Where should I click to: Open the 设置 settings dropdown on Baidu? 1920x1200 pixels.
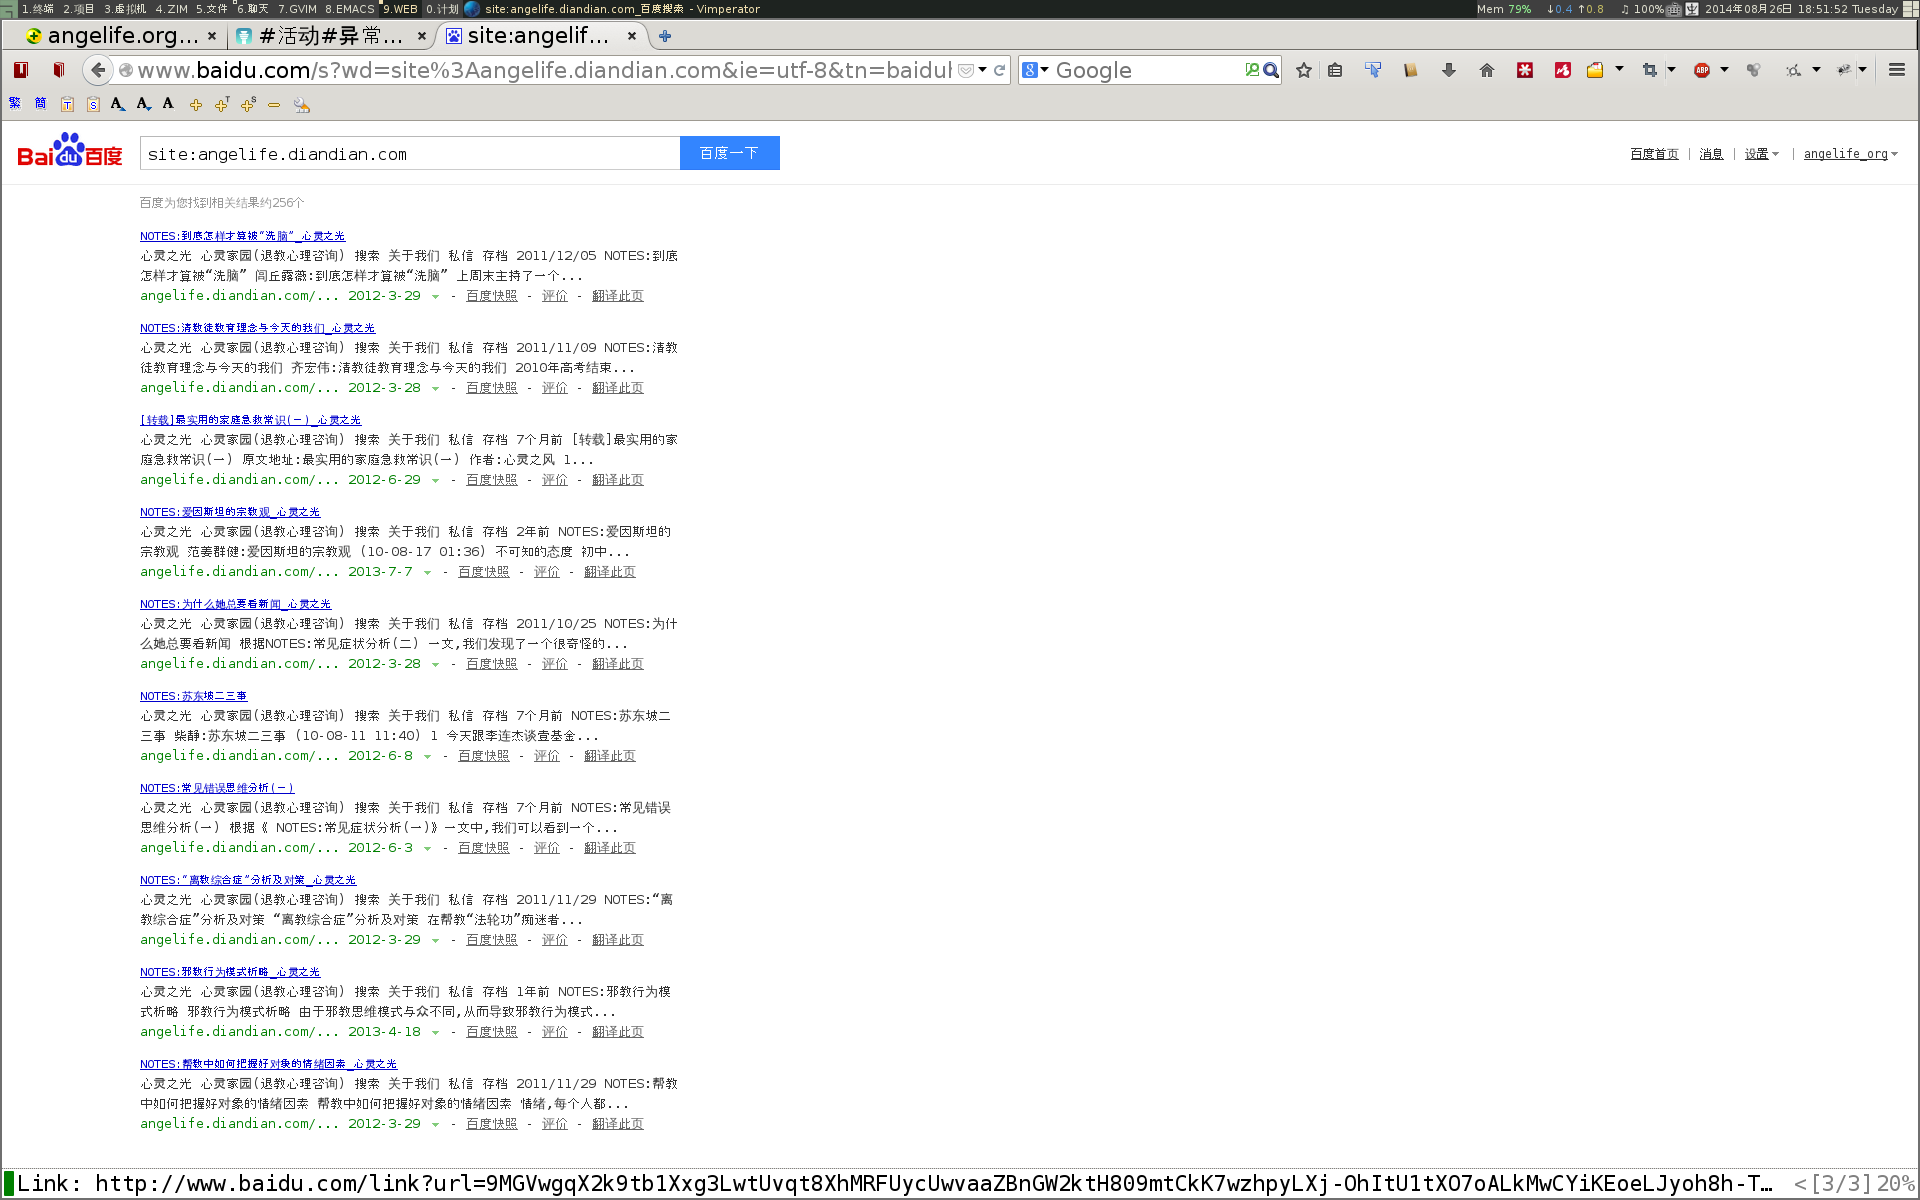coord(1761,154)
